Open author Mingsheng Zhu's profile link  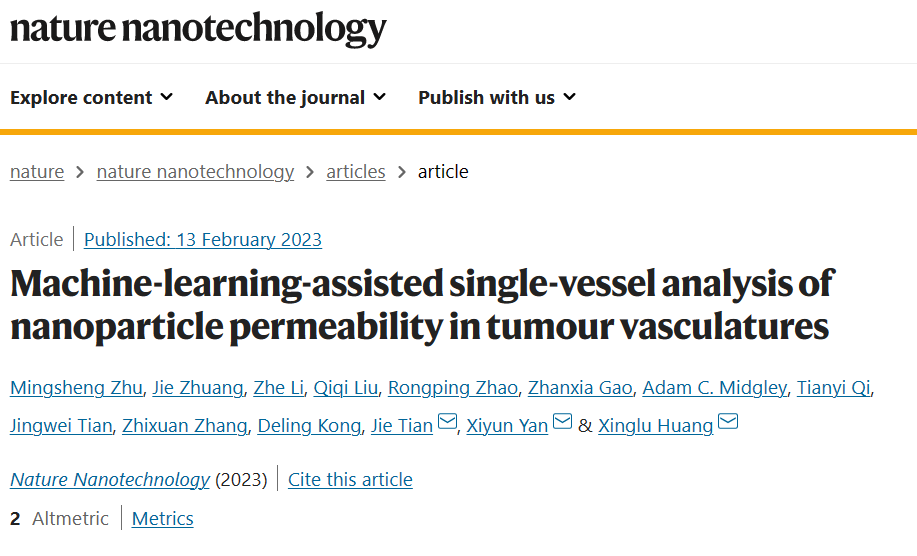pos(76,388)
